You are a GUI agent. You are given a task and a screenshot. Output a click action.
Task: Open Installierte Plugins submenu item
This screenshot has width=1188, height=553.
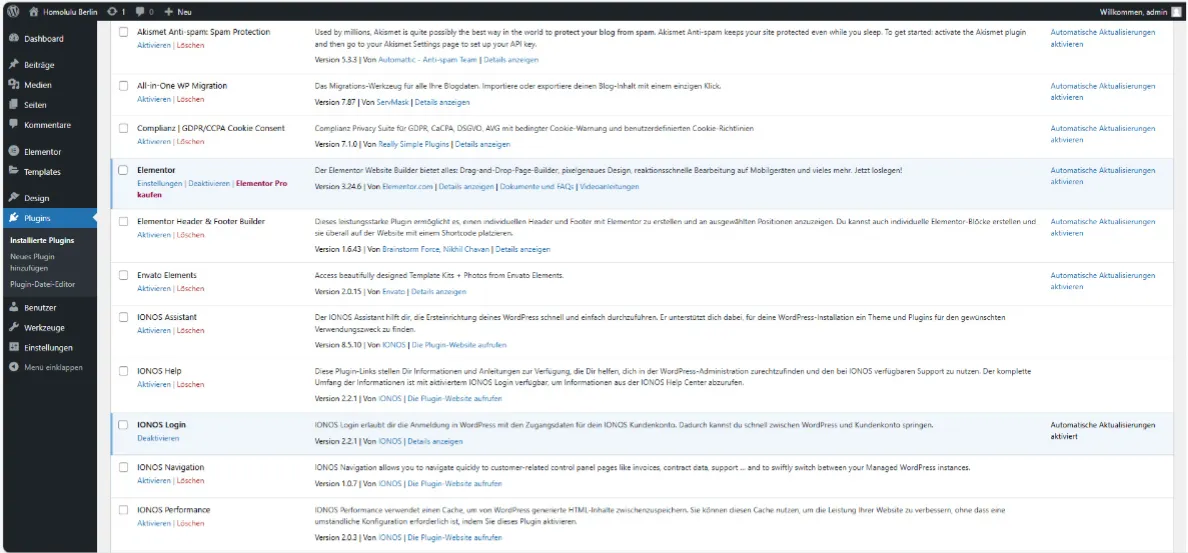[42, 241]
